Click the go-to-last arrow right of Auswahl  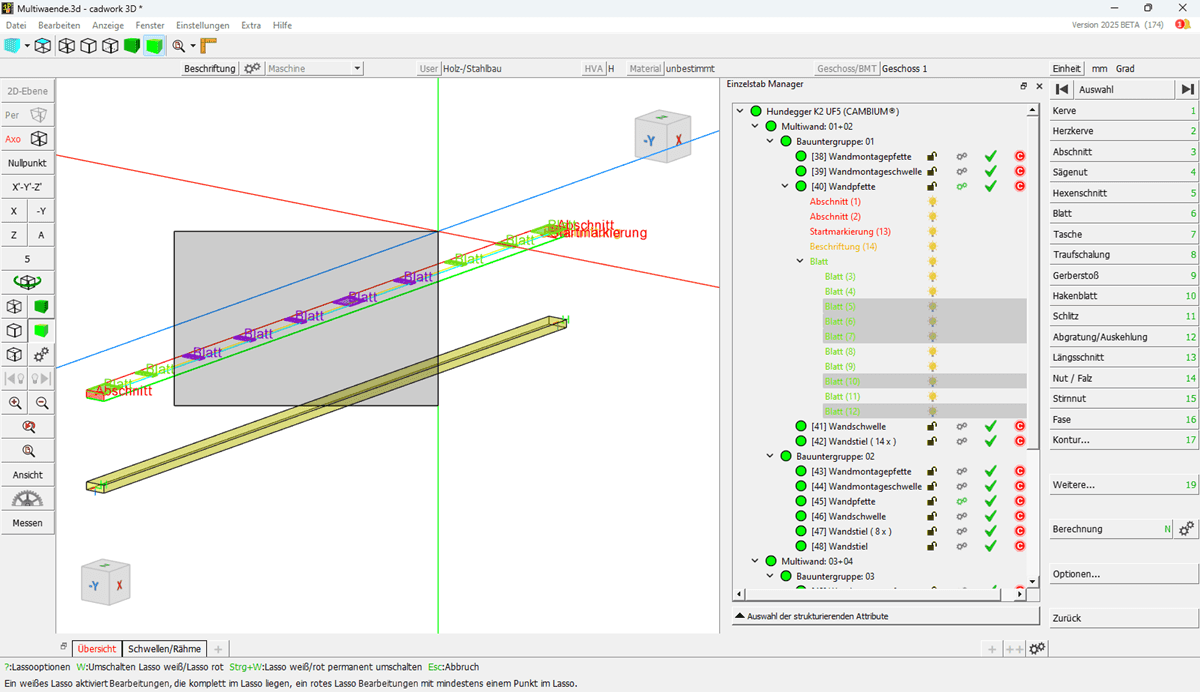pyautogui.click(x=1187, y=90)
